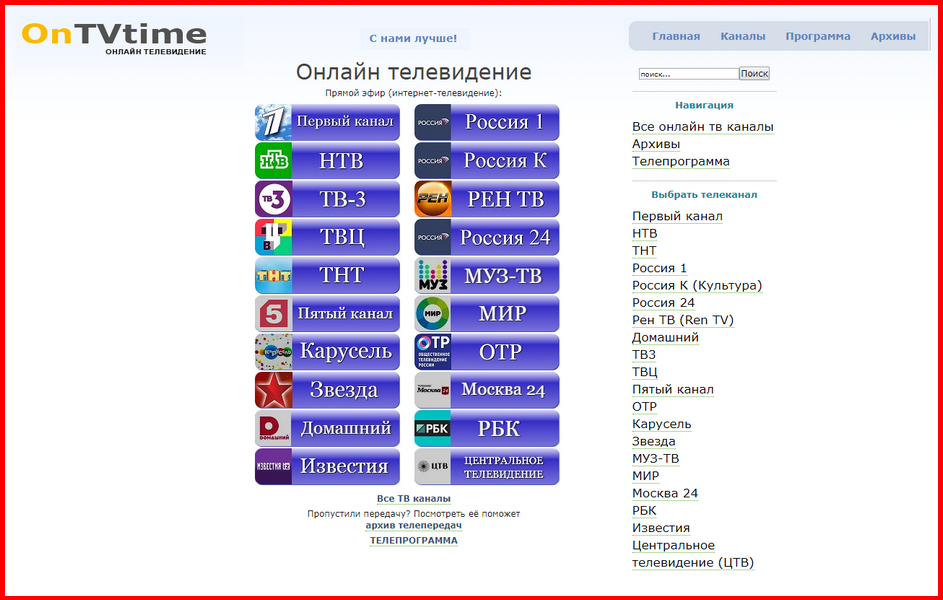Select ОТР in the sidebar list
The image size is (943, 600).
pos(644,407)
